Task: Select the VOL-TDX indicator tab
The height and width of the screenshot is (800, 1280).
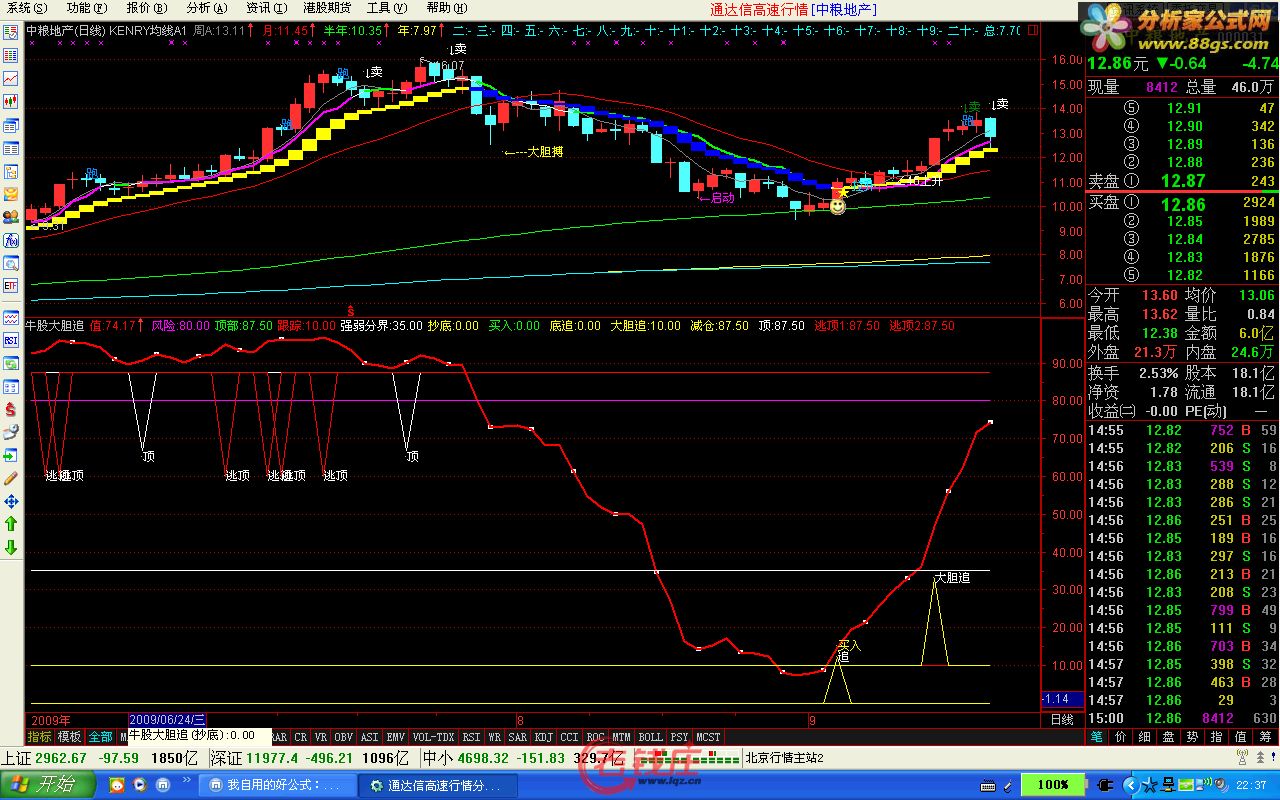Action: tap(433, 736)
